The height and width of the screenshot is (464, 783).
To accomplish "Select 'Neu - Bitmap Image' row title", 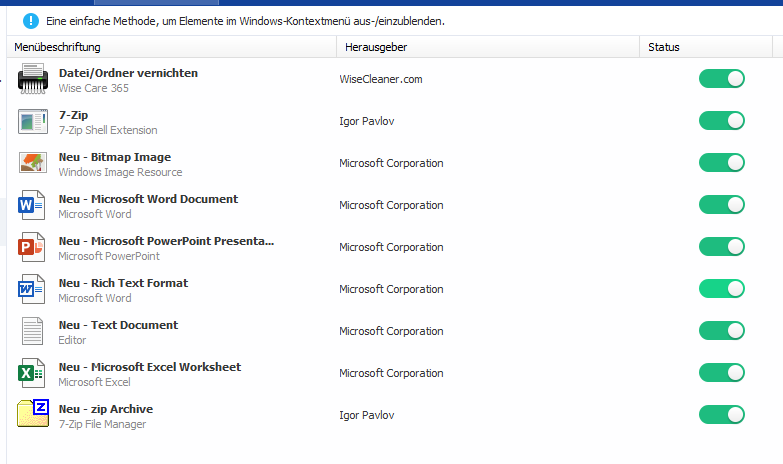I will 115,157.
